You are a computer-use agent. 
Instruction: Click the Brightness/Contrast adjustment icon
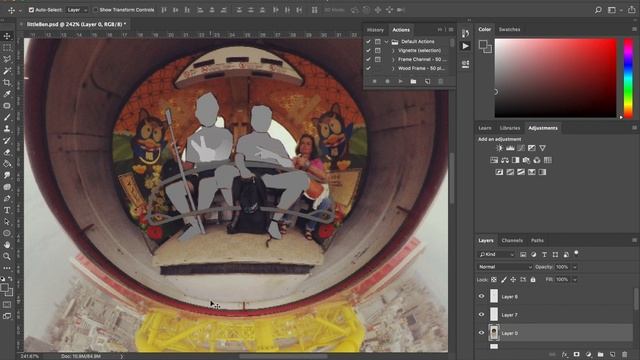coord(499,148)
